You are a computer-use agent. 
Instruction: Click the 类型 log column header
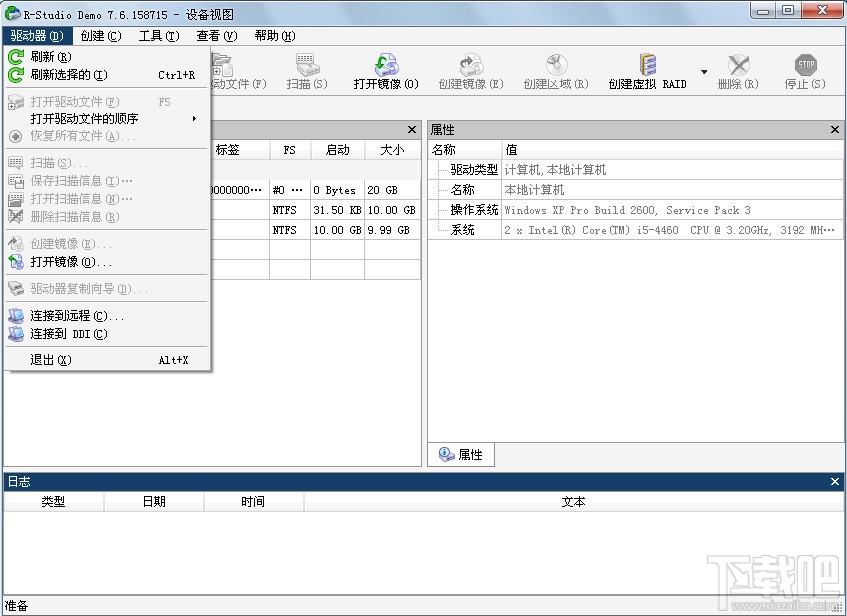coord(53,501)
